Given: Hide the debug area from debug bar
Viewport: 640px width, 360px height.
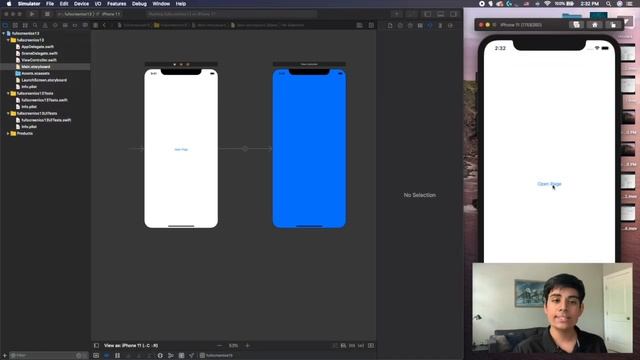Looking at the screenshot, I should (96, 356).
